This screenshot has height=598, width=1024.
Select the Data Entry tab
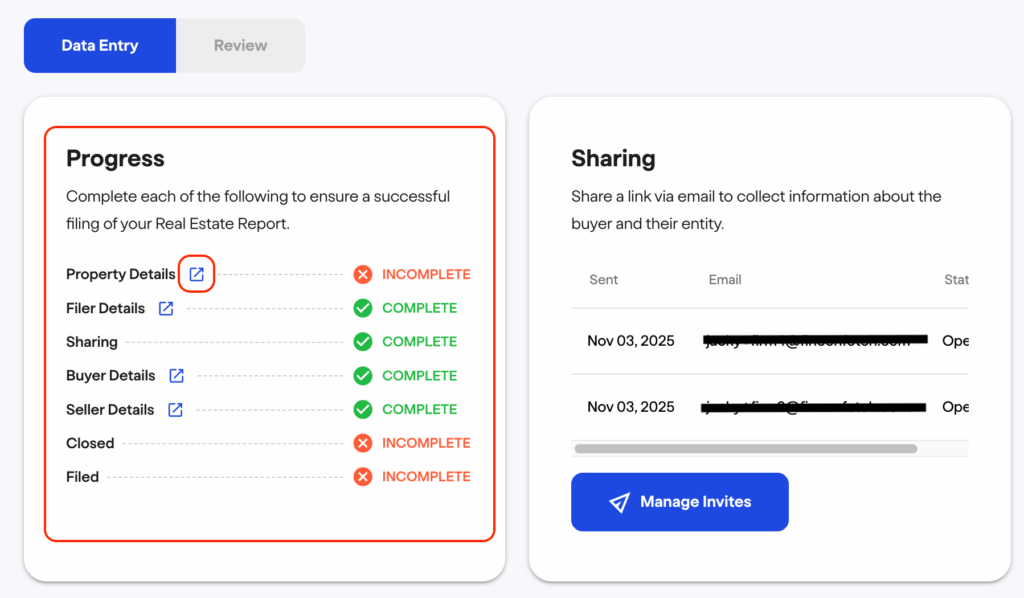(x=100, y=45)
